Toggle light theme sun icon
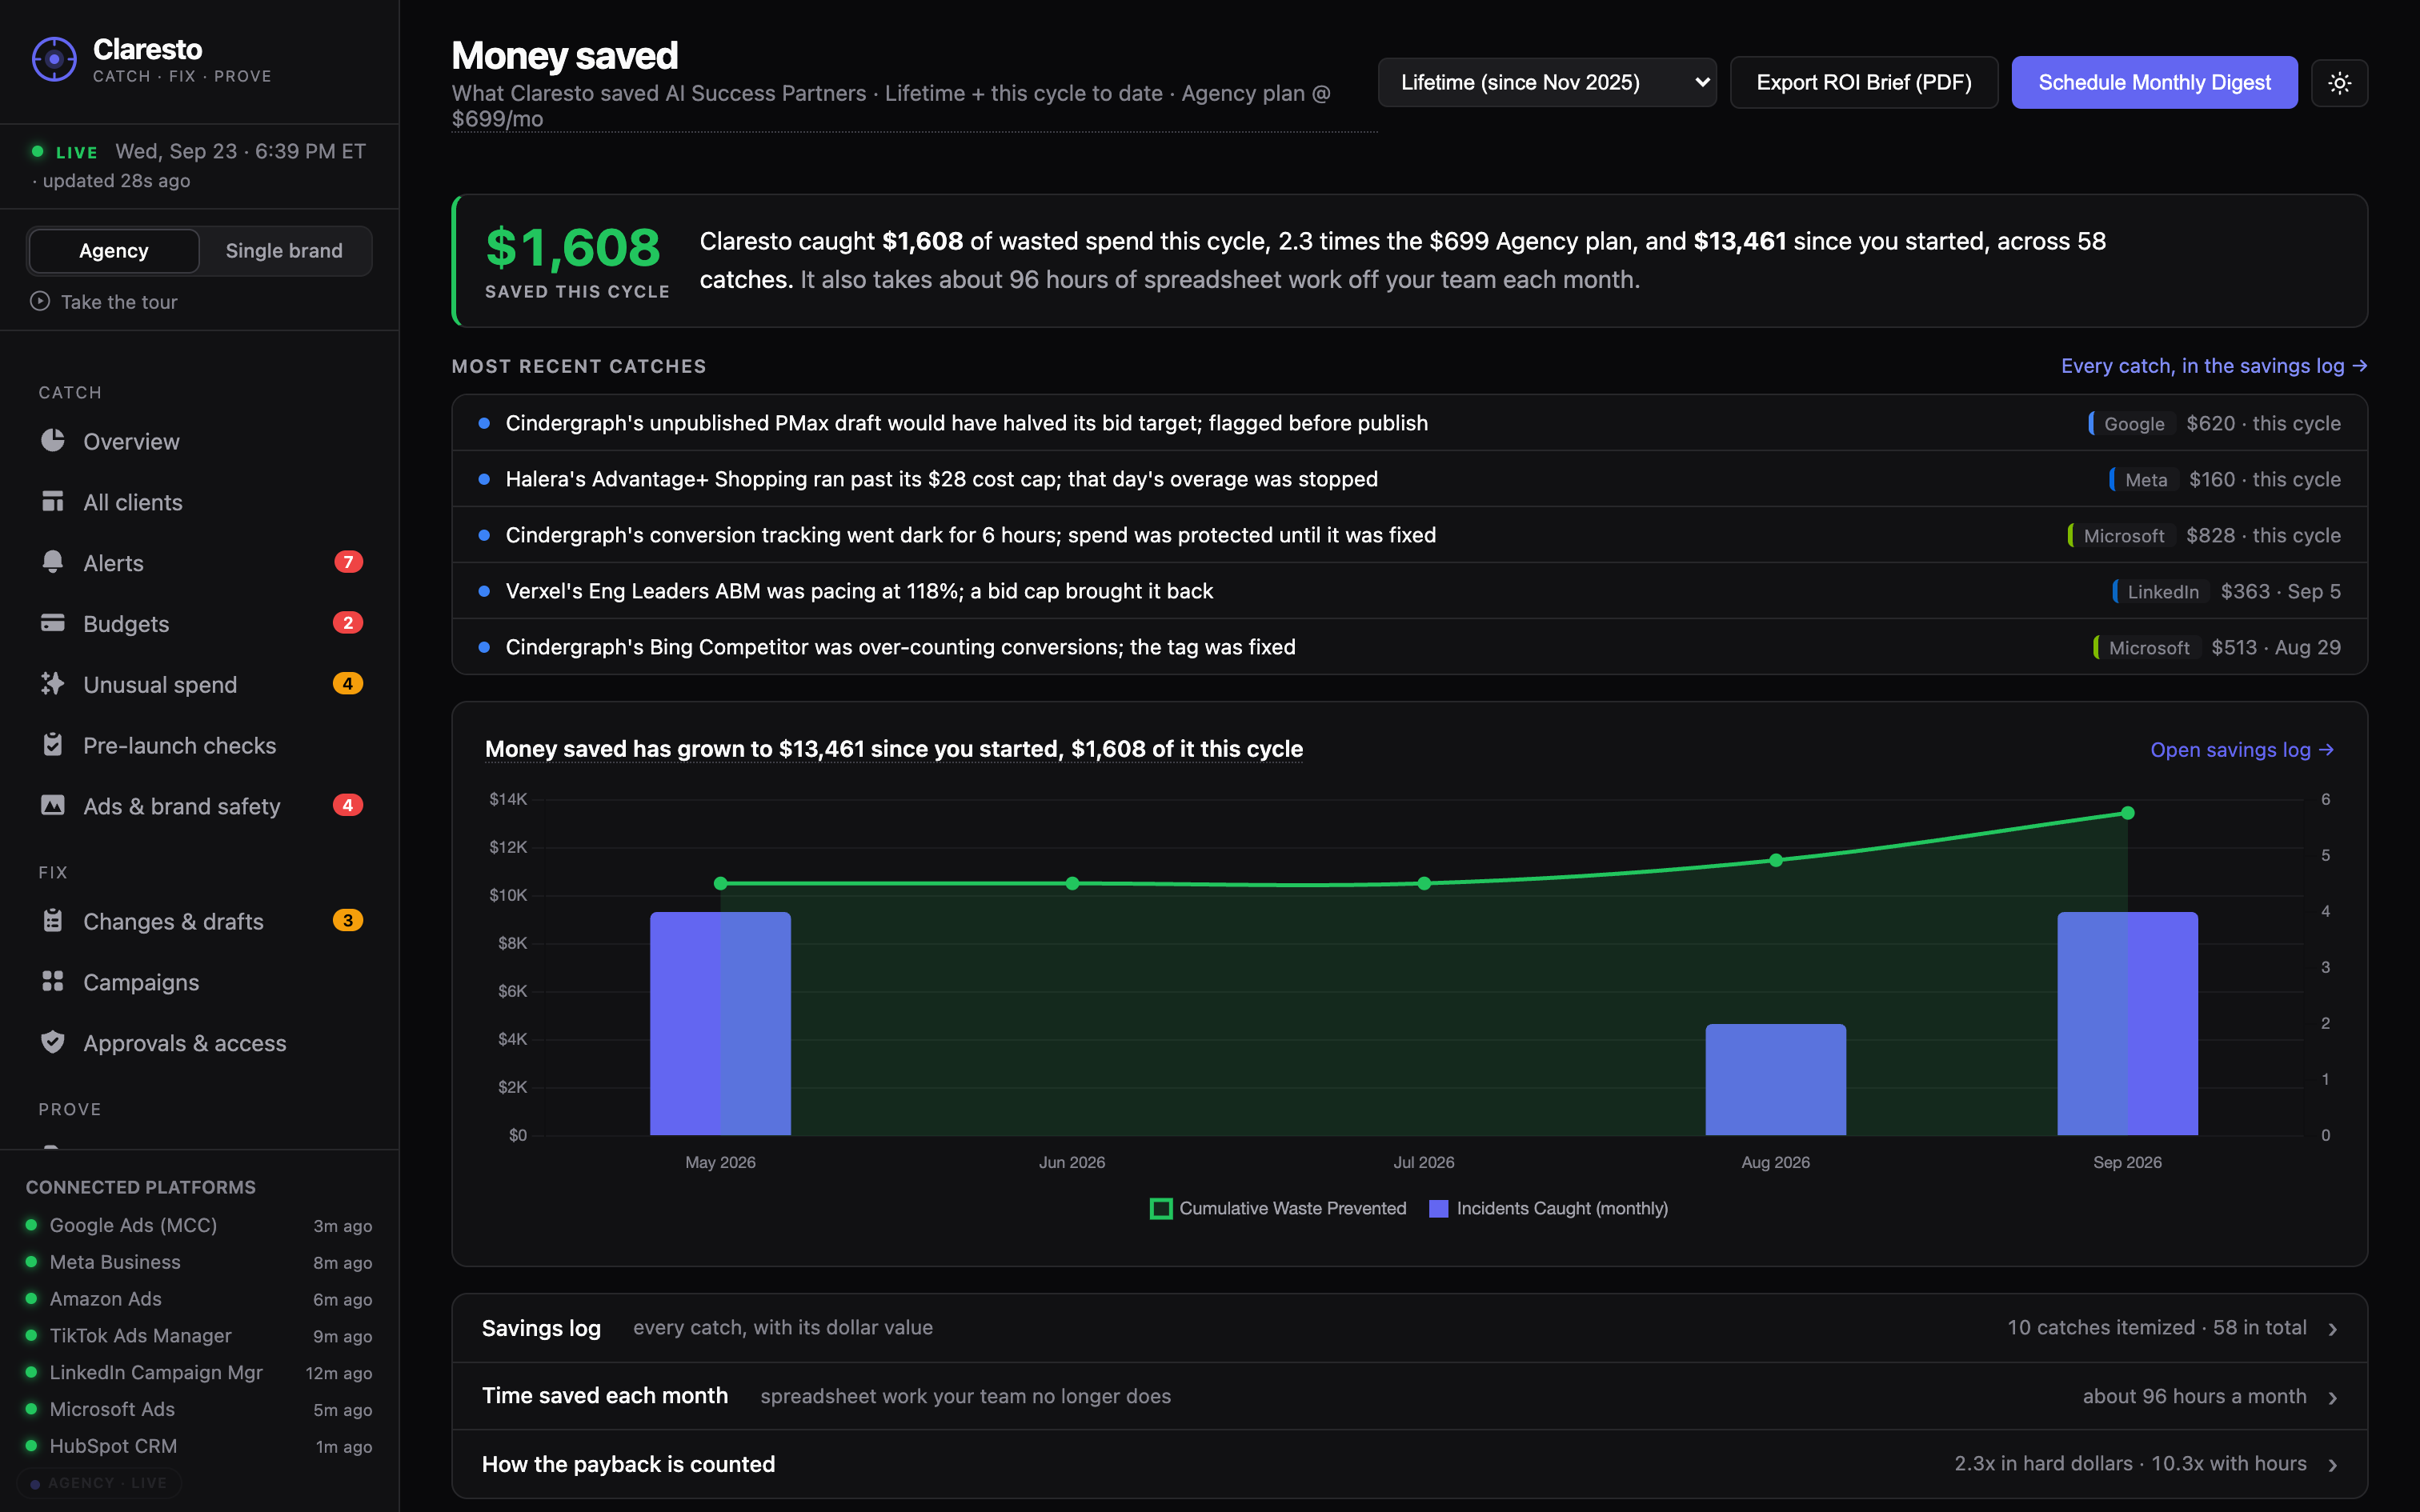Viewport: 2420px width, 1512px height. (x=2339, y=83)
